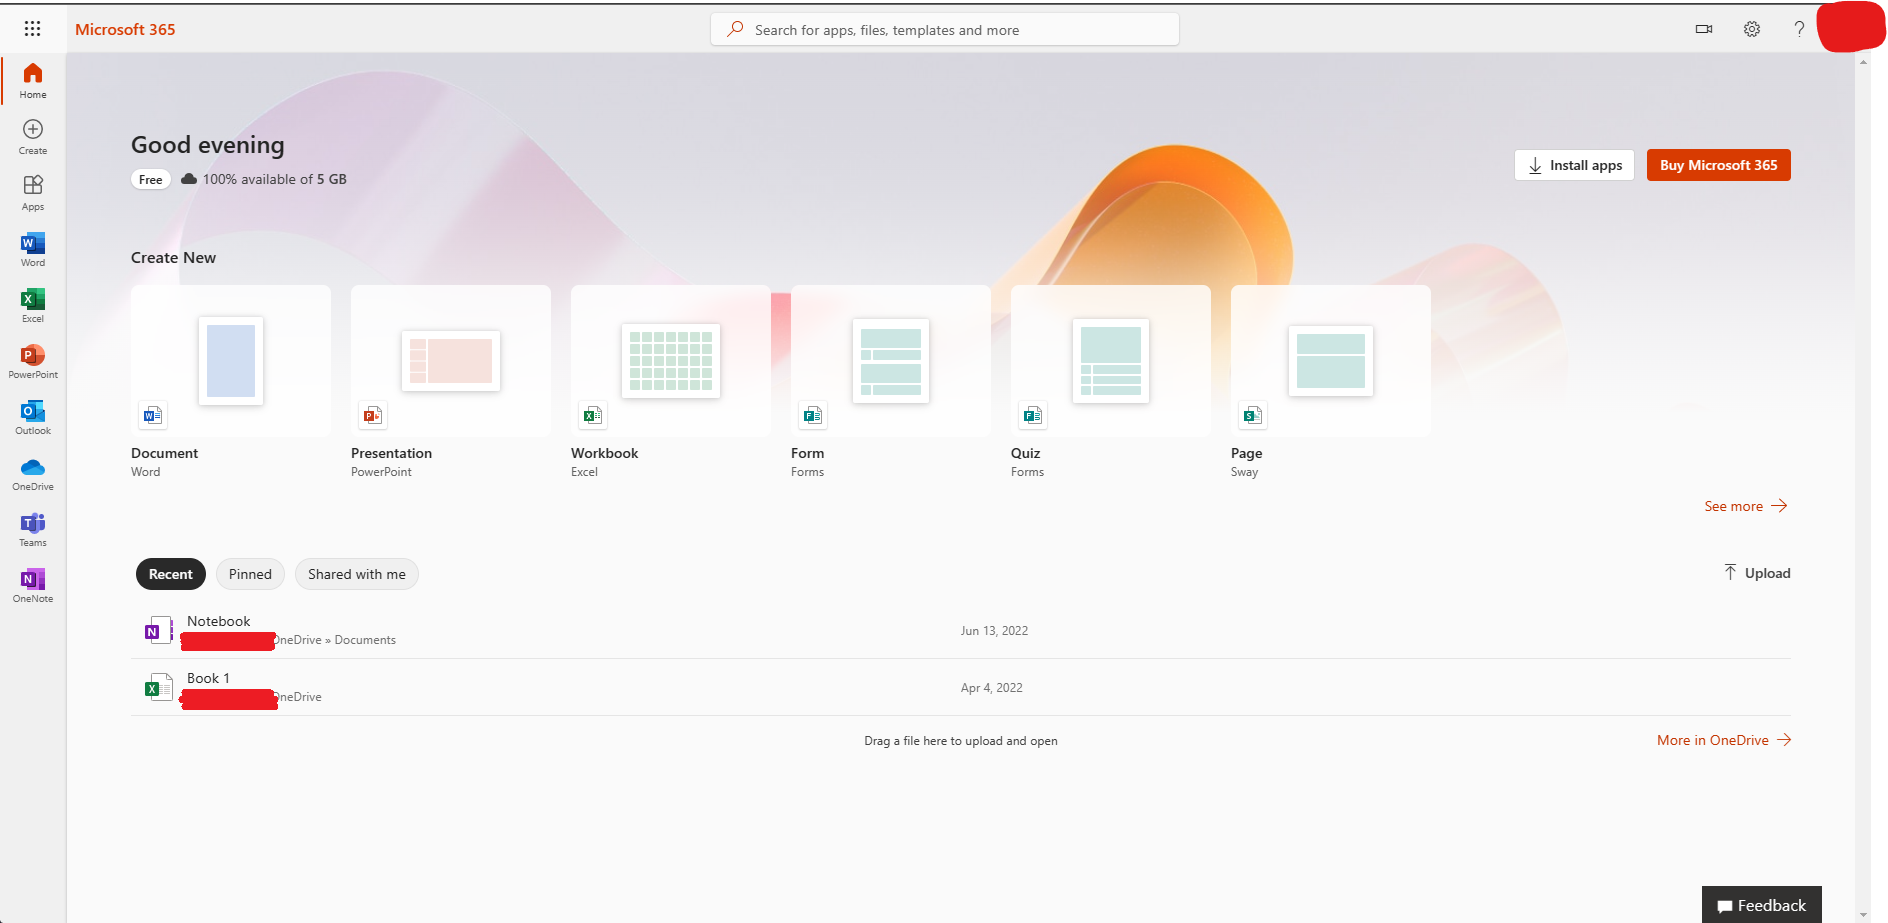The height and width of the screenshot is (923, 1888).
Task: Go to Home in the sidebar
Action: [x=33, y=80]
